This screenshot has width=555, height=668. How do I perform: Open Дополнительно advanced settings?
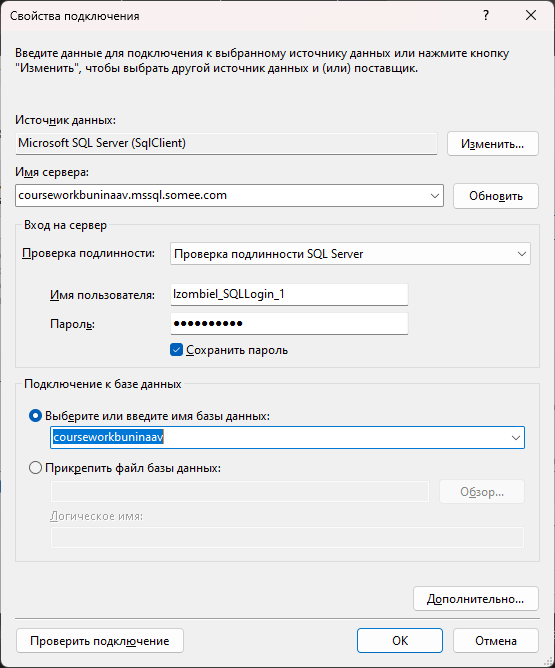476,599
